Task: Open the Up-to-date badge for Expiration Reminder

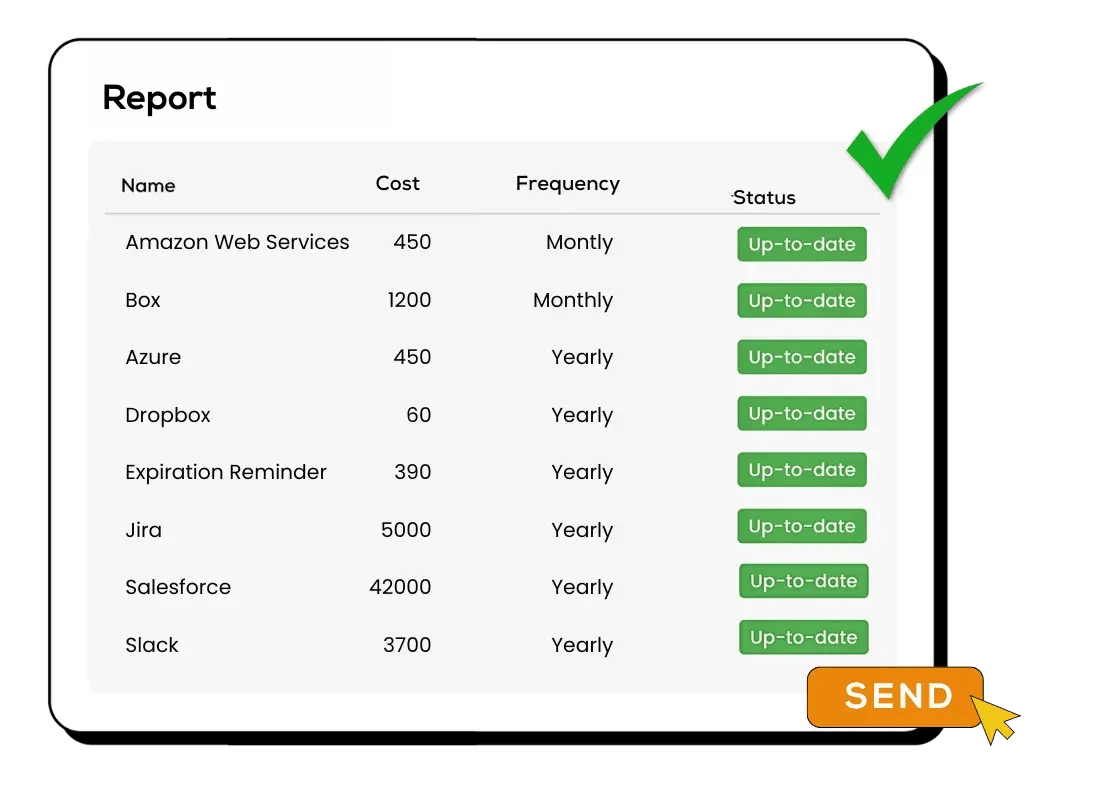Action: click(802, 469)
